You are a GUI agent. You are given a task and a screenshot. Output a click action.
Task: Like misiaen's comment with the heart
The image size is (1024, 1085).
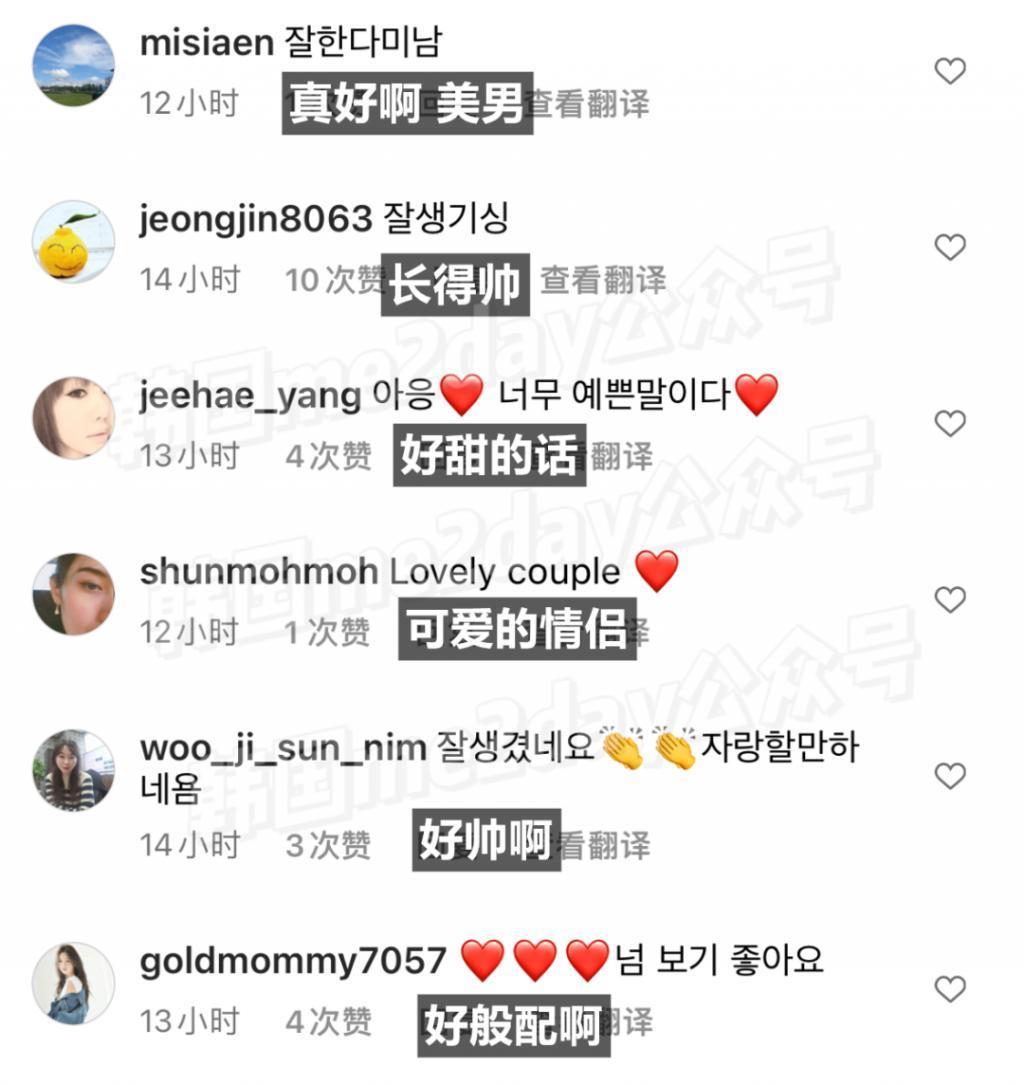pyautogui.click(x=950, y=71)
